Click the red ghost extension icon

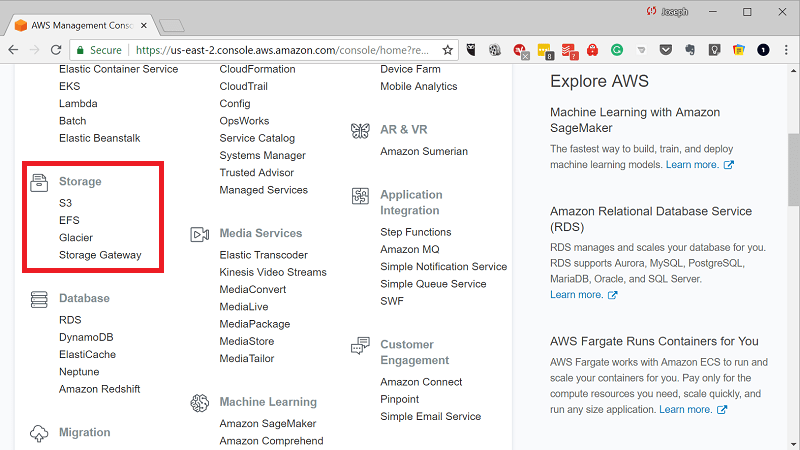pos(592,50)
